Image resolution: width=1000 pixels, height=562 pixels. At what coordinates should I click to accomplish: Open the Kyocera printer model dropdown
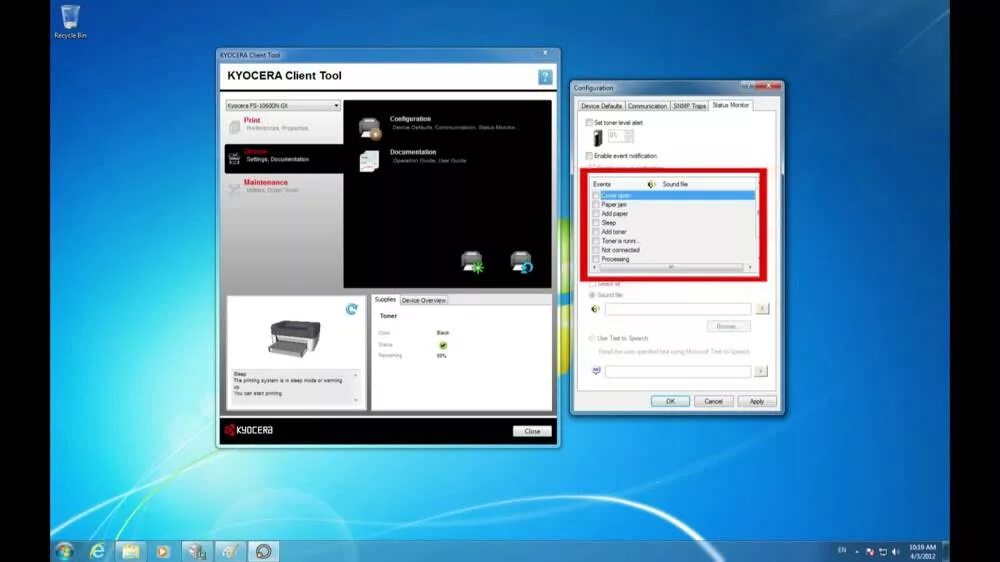283,105
